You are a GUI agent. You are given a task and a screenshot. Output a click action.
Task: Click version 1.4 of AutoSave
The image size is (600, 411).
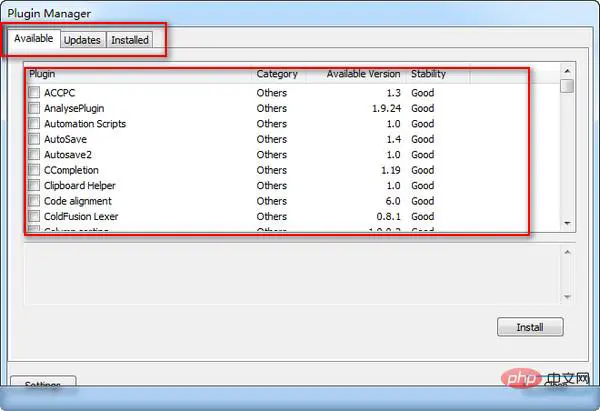pos(394,139)
